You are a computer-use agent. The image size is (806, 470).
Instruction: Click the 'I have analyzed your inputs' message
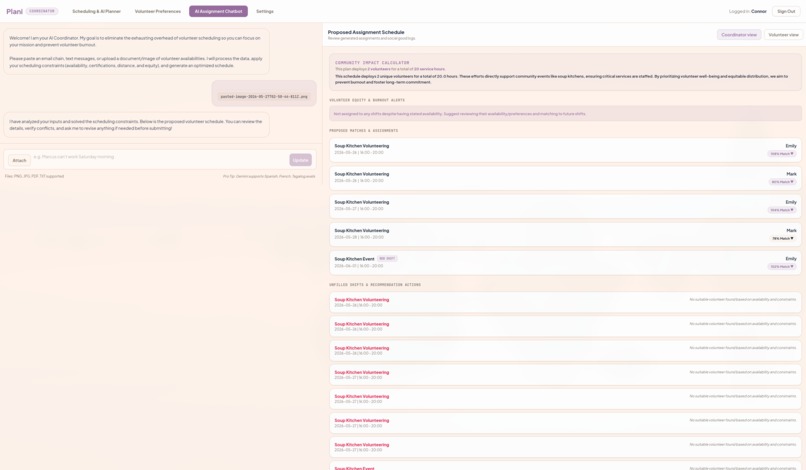[136, 124]
